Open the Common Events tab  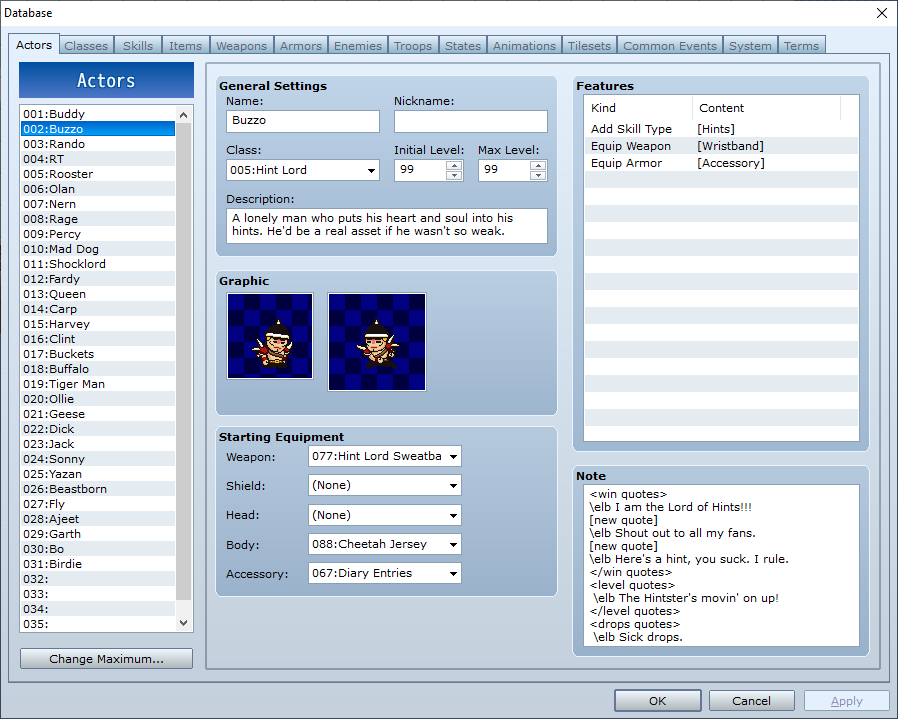pos(669,46)
